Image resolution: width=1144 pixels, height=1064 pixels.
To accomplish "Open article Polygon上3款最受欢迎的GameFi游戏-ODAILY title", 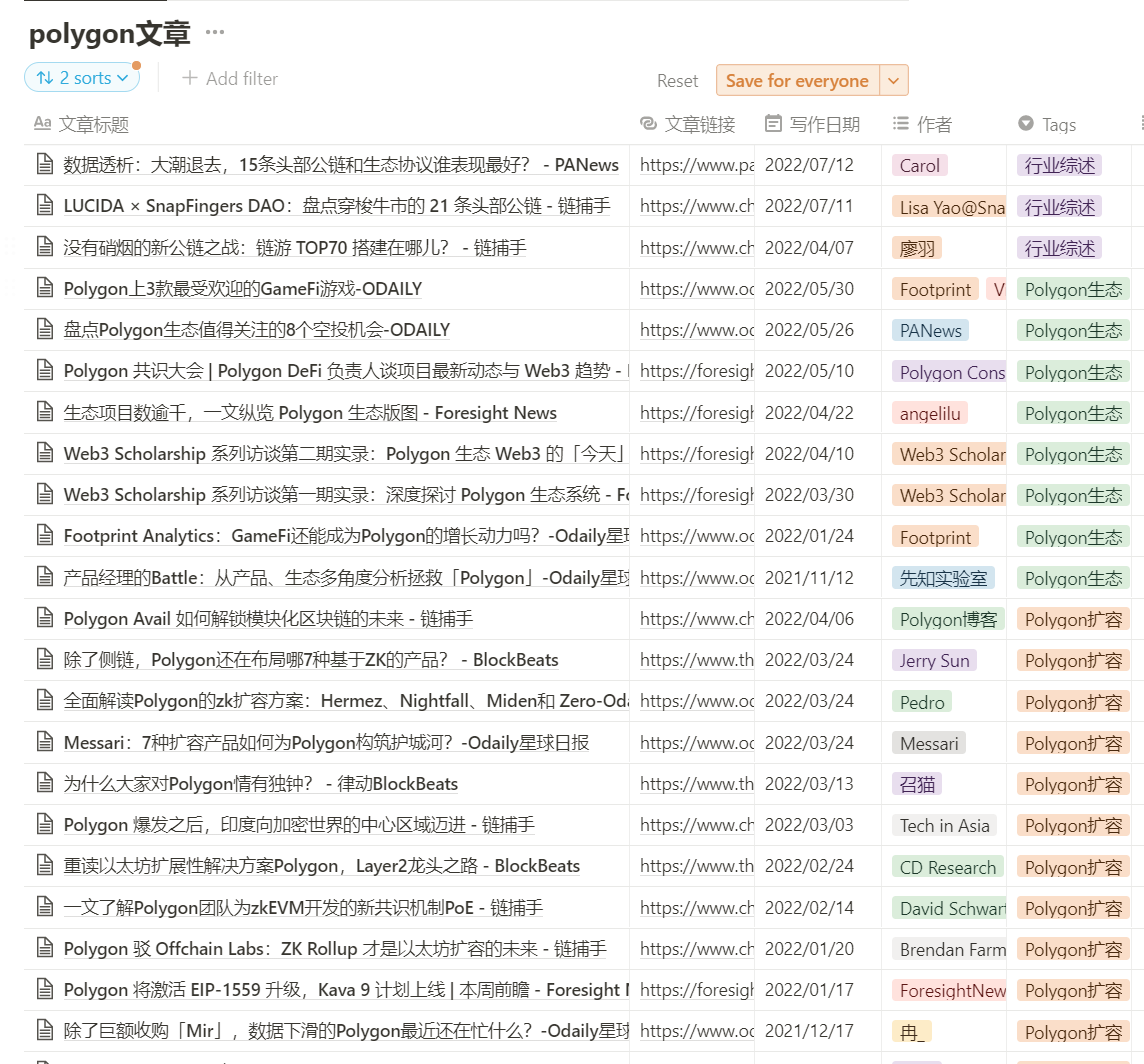I will click(243, 289).
